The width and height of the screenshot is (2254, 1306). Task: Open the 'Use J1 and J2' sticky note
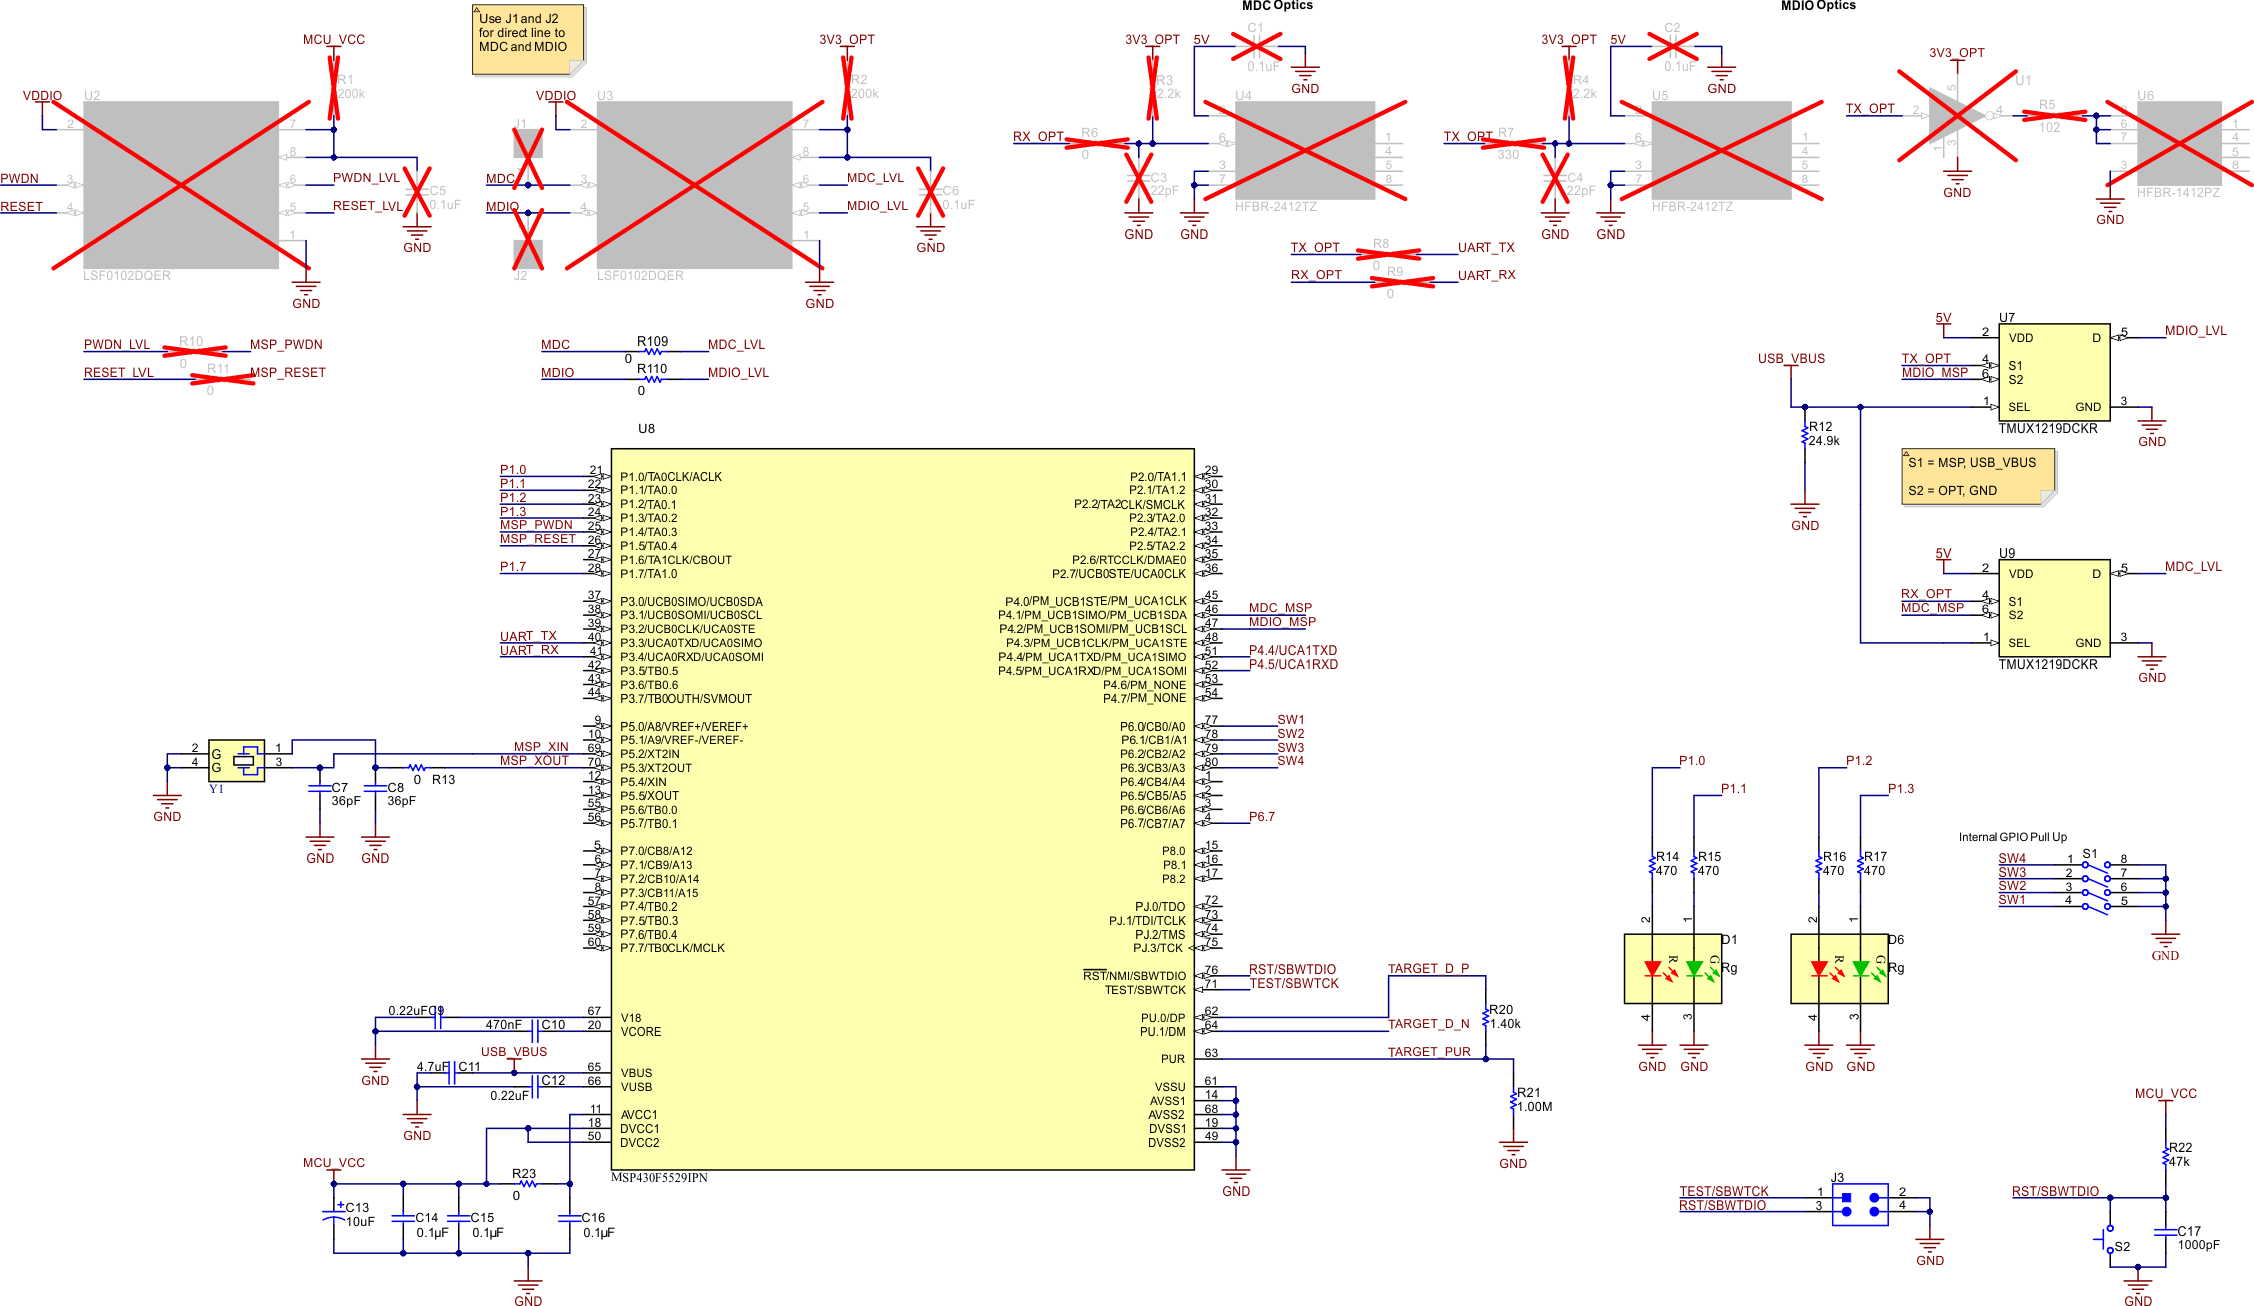coord(527,39)
